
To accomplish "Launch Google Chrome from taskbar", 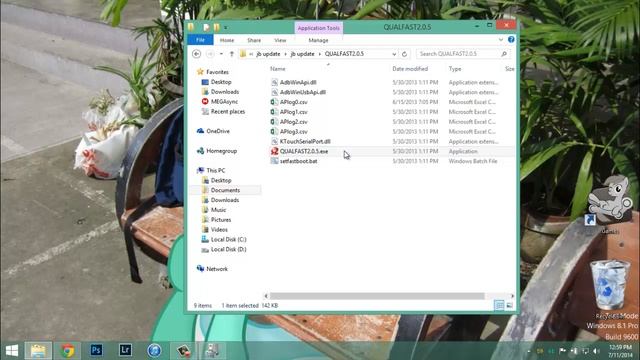I will pos(68,351).
